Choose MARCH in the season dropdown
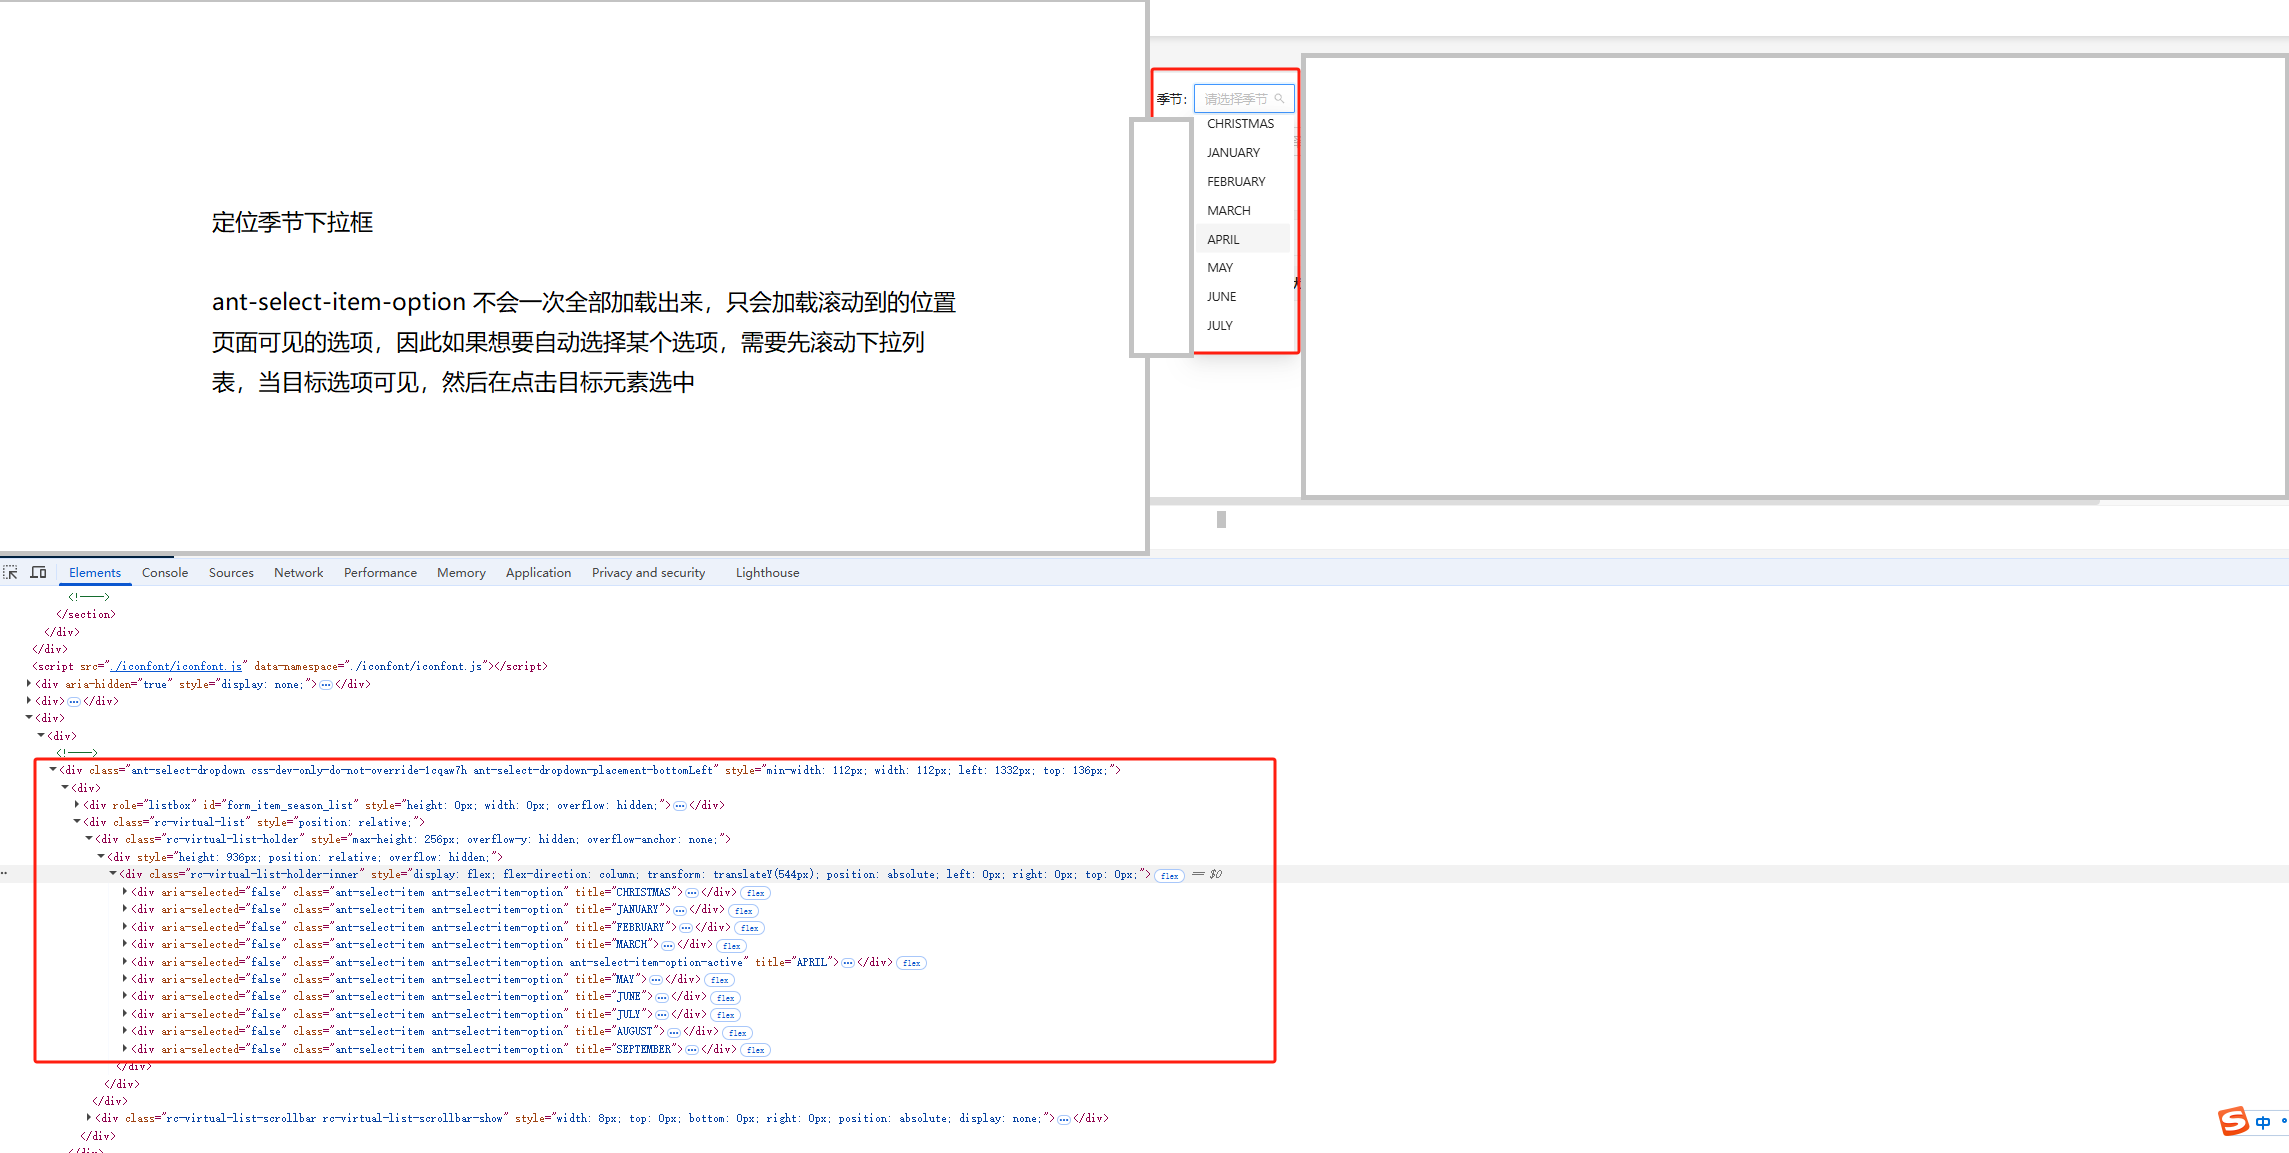This screenshot has height=1153, width=2289. (x=1243, y=211)
